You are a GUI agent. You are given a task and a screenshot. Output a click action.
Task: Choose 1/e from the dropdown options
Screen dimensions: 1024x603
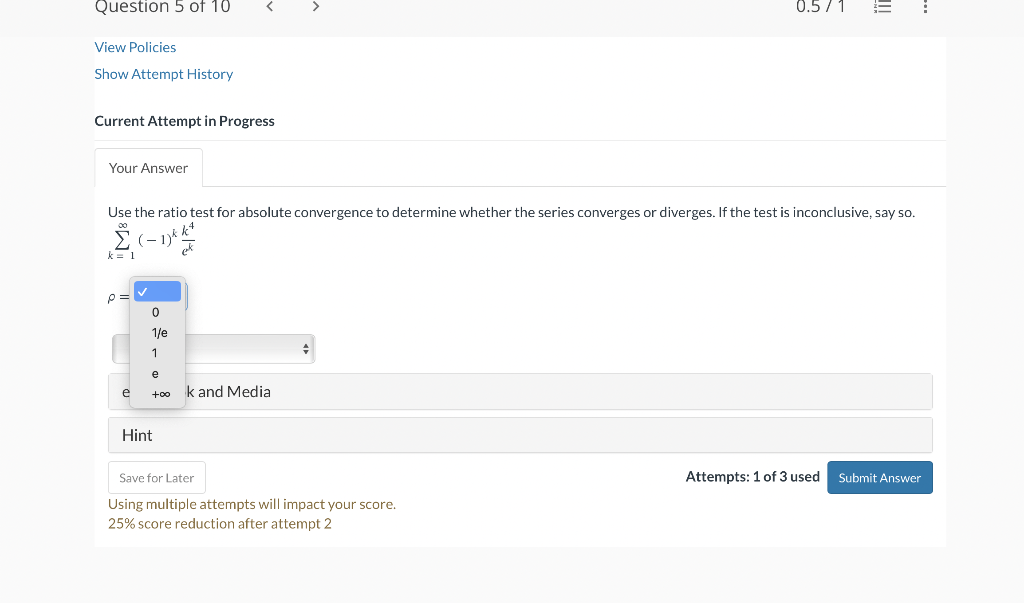[157, 332]
